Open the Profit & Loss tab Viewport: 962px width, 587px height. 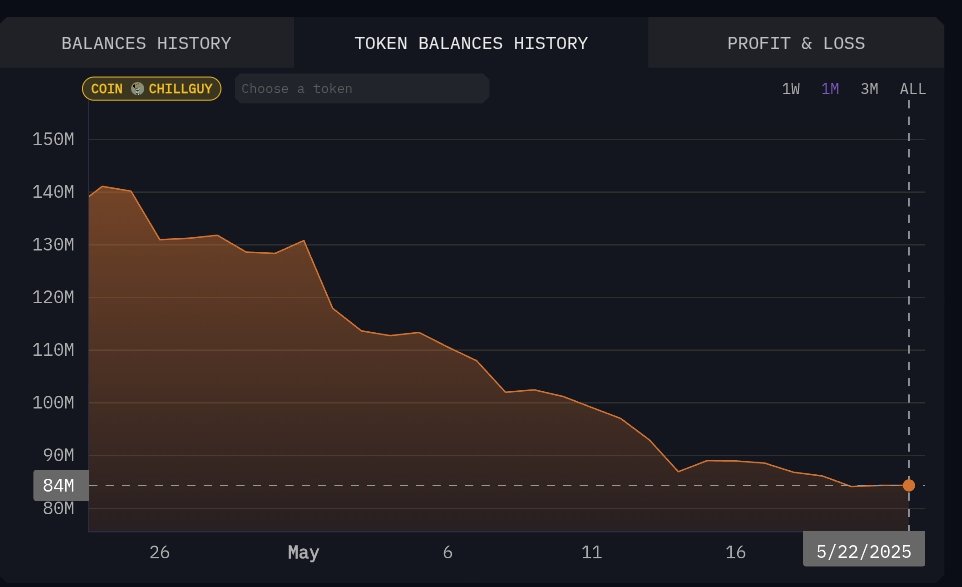click(796, 43)
